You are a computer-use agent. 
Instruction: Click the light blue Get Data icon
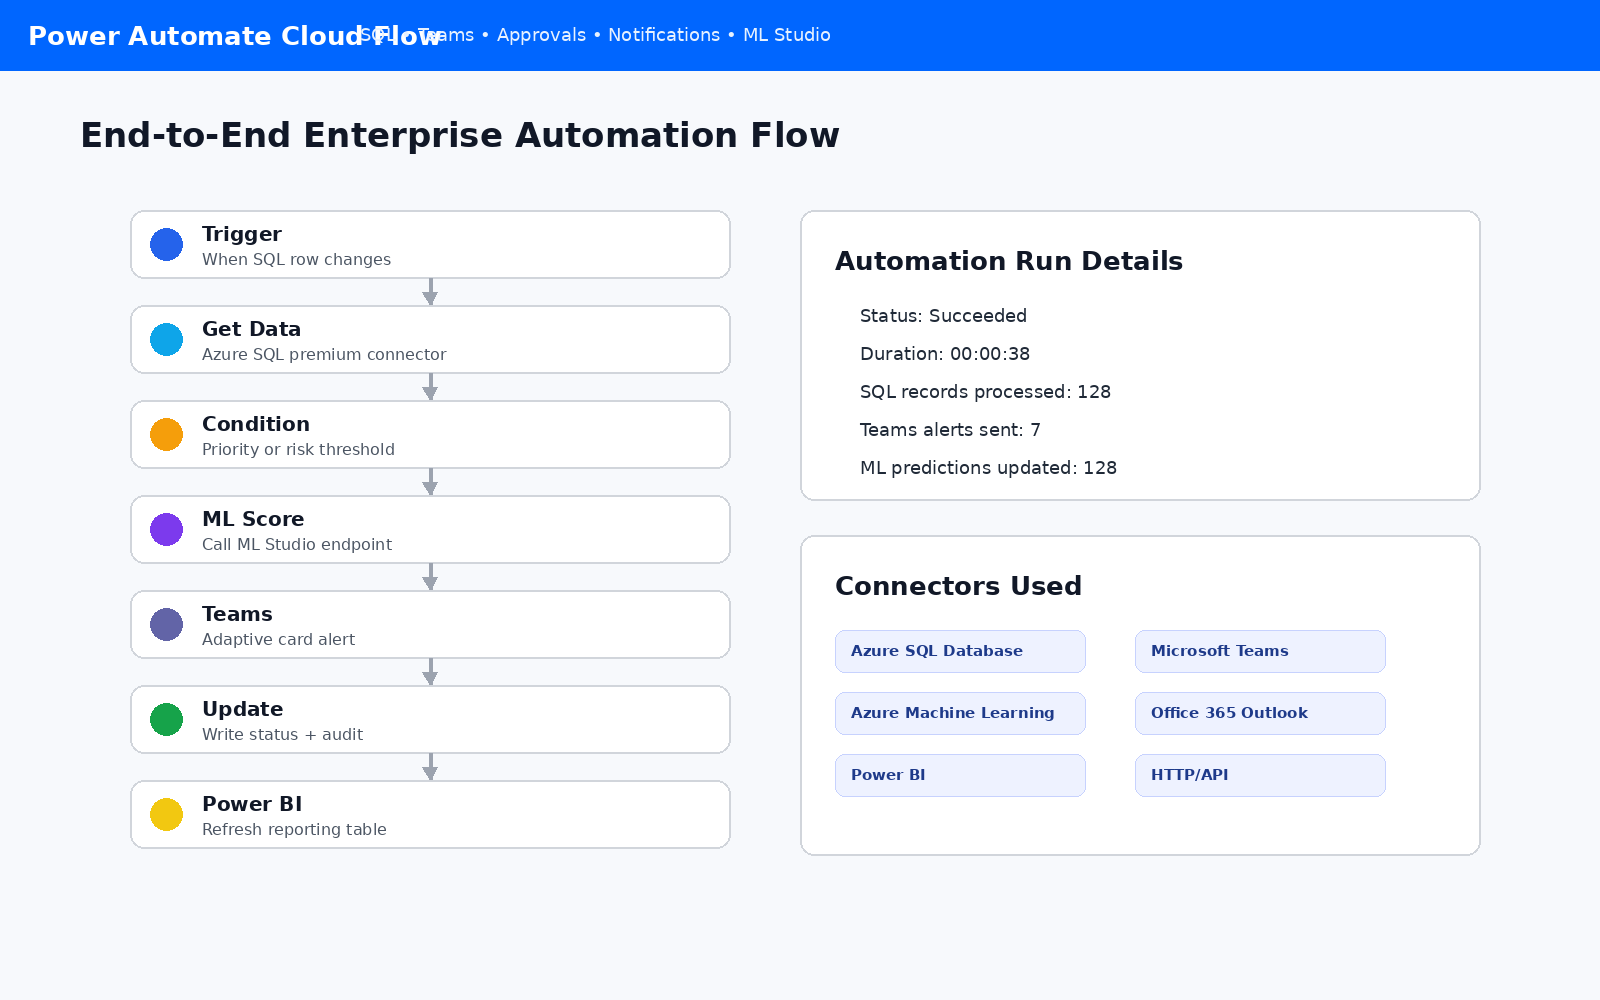[166, 339]
